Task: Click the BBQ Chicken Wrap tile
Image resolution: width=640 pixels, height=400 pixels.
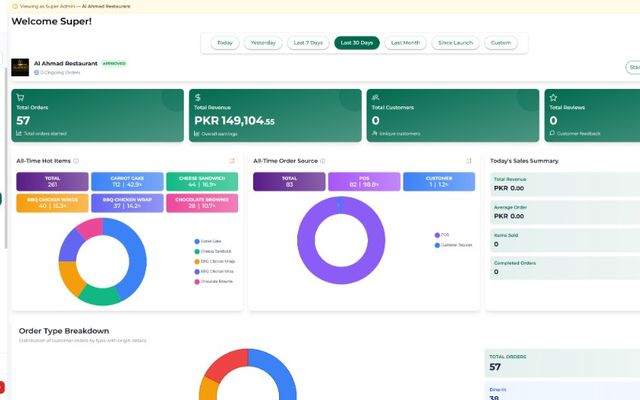Action: [127, 203]
